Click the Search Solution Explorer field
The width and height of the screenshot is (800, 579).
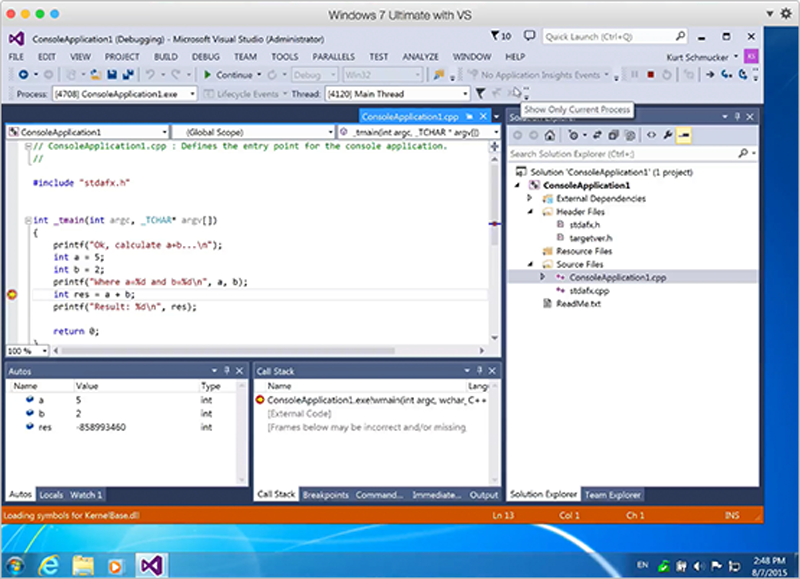(623, 154)
